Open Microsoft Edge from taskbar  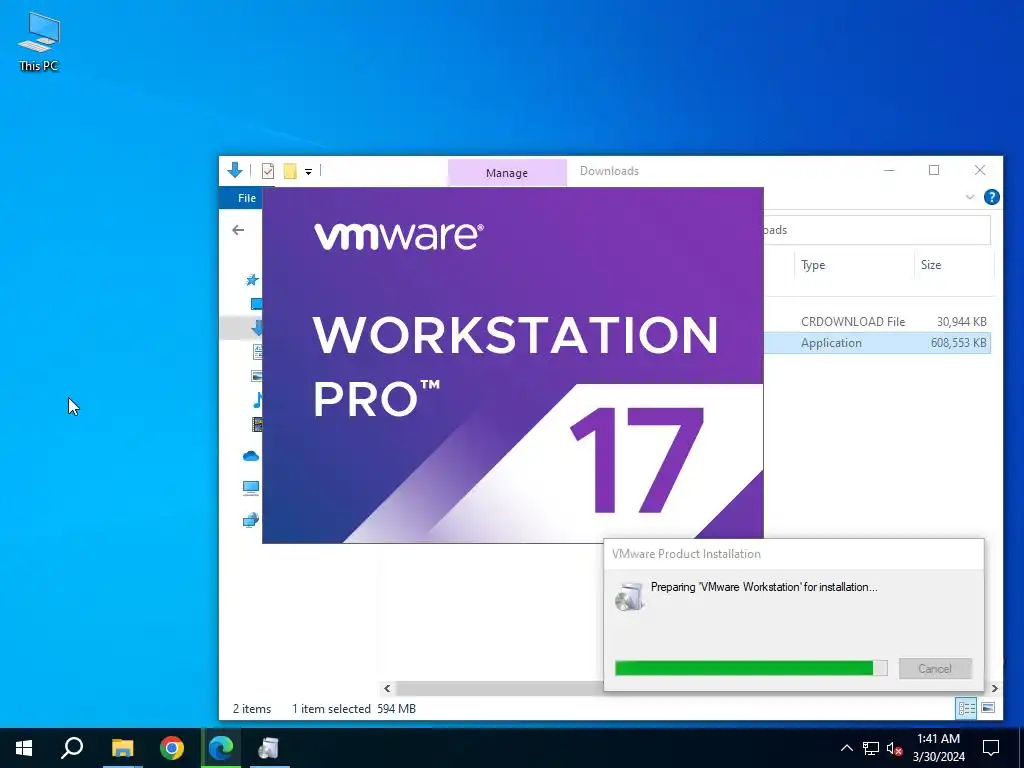coord(221,748)
